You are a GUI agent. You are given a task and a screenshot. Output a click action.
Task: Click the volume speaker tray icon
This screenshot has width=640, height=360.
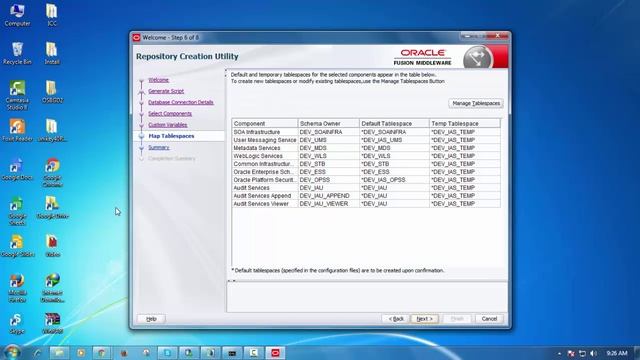point(593,353)
